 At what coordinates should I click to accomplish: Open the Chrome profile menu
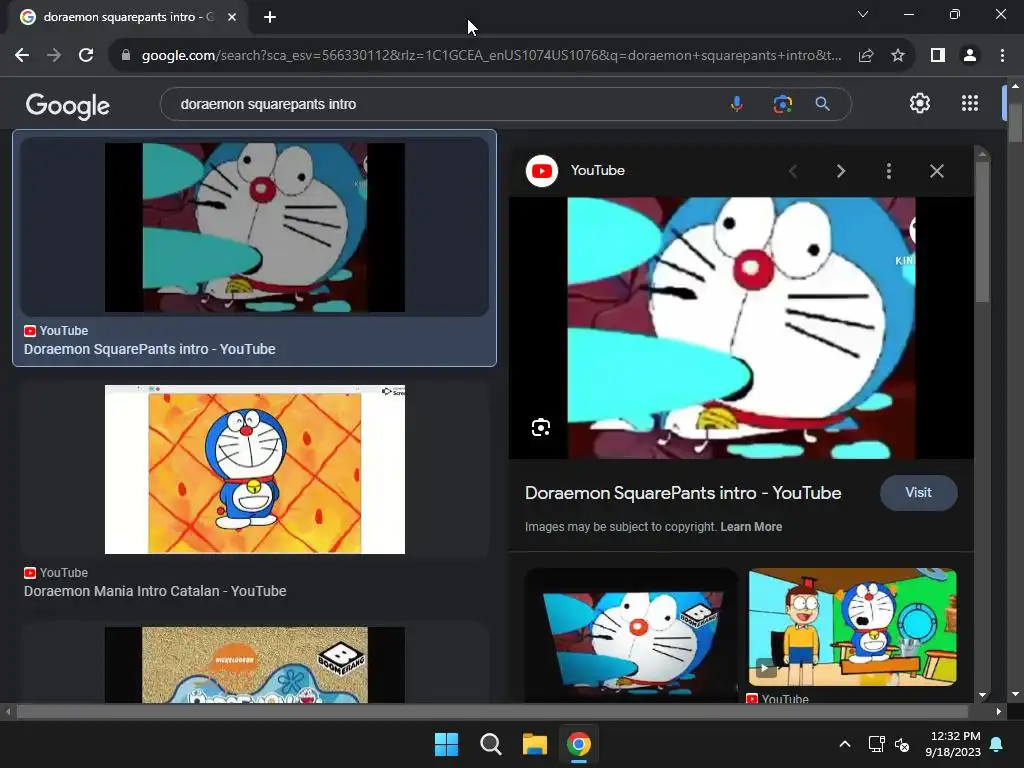pos(970,56)
